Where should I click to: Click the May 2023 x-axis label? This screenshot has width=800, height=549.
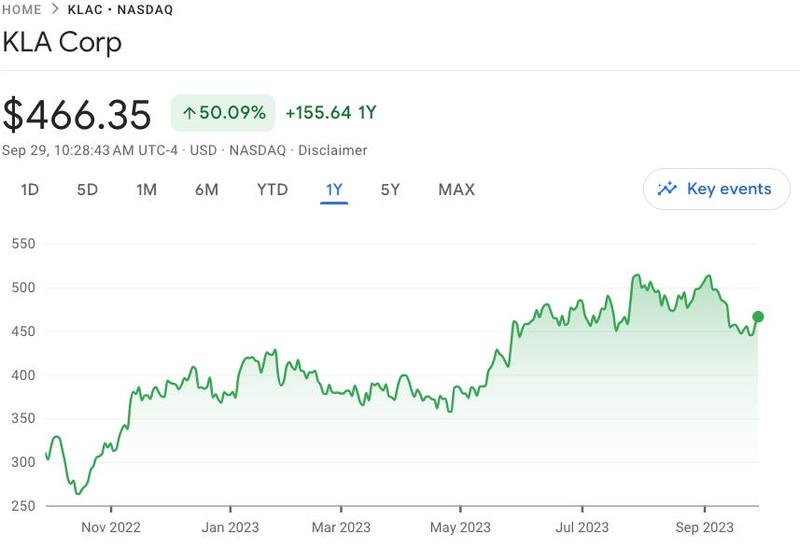pos(460,527)
